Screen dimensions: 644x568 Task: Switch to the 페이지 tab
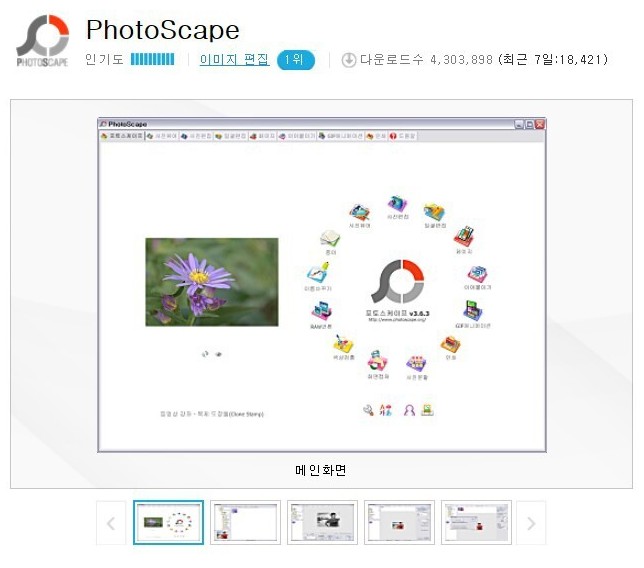262,136
